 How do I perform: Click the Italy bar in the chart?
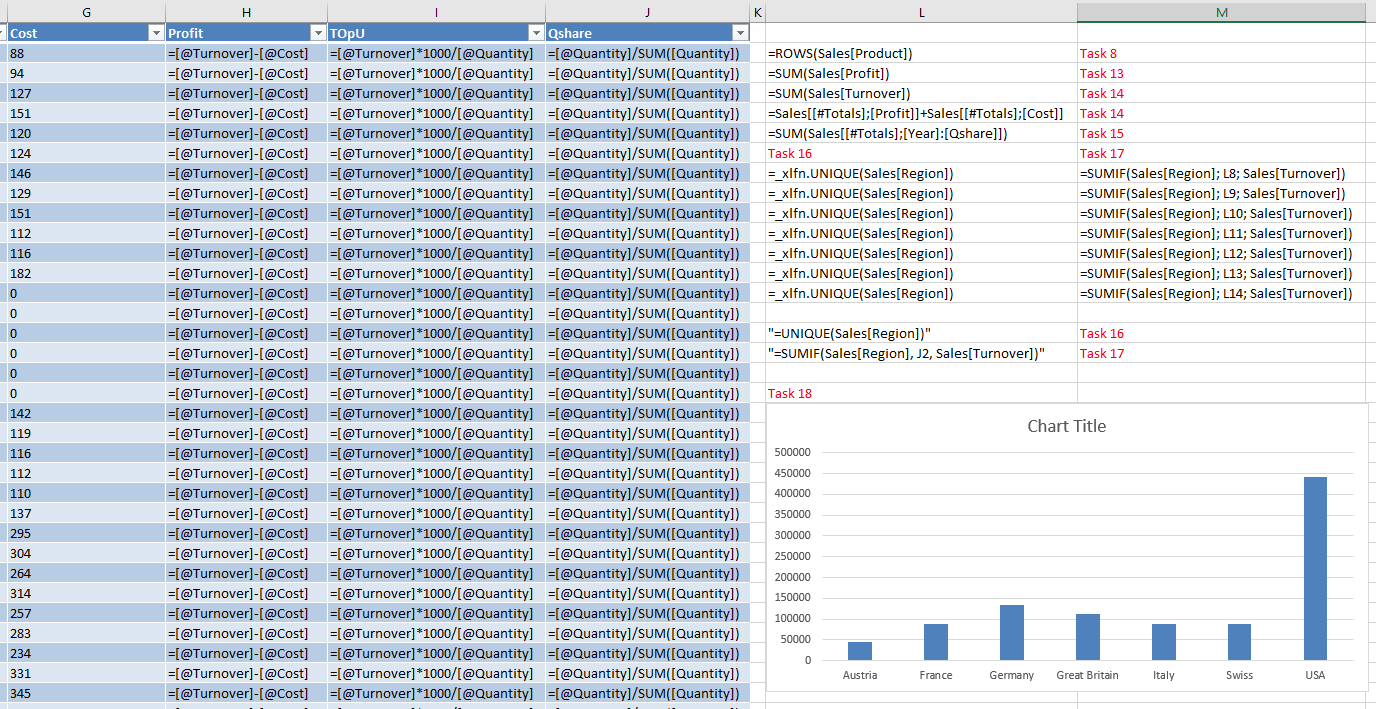click(1163, 642)
